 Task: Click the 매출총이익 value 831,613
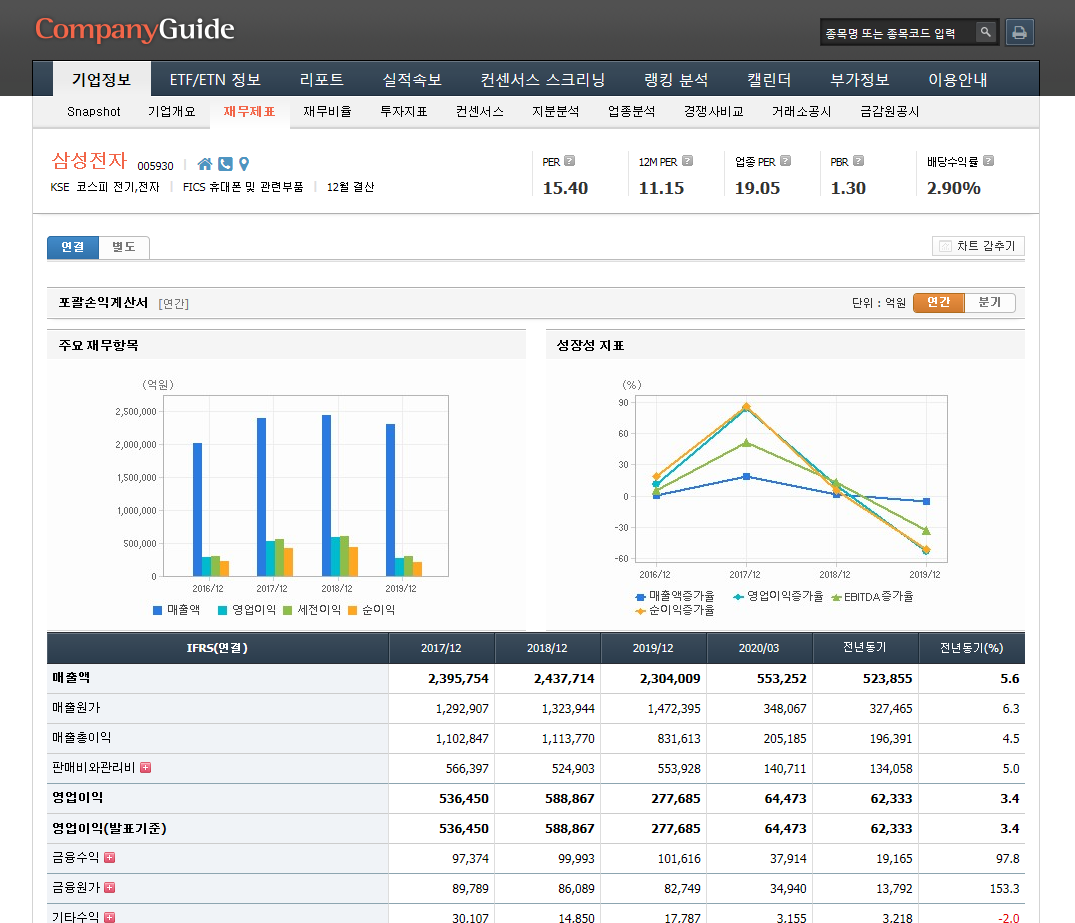[x=679, y=739]
